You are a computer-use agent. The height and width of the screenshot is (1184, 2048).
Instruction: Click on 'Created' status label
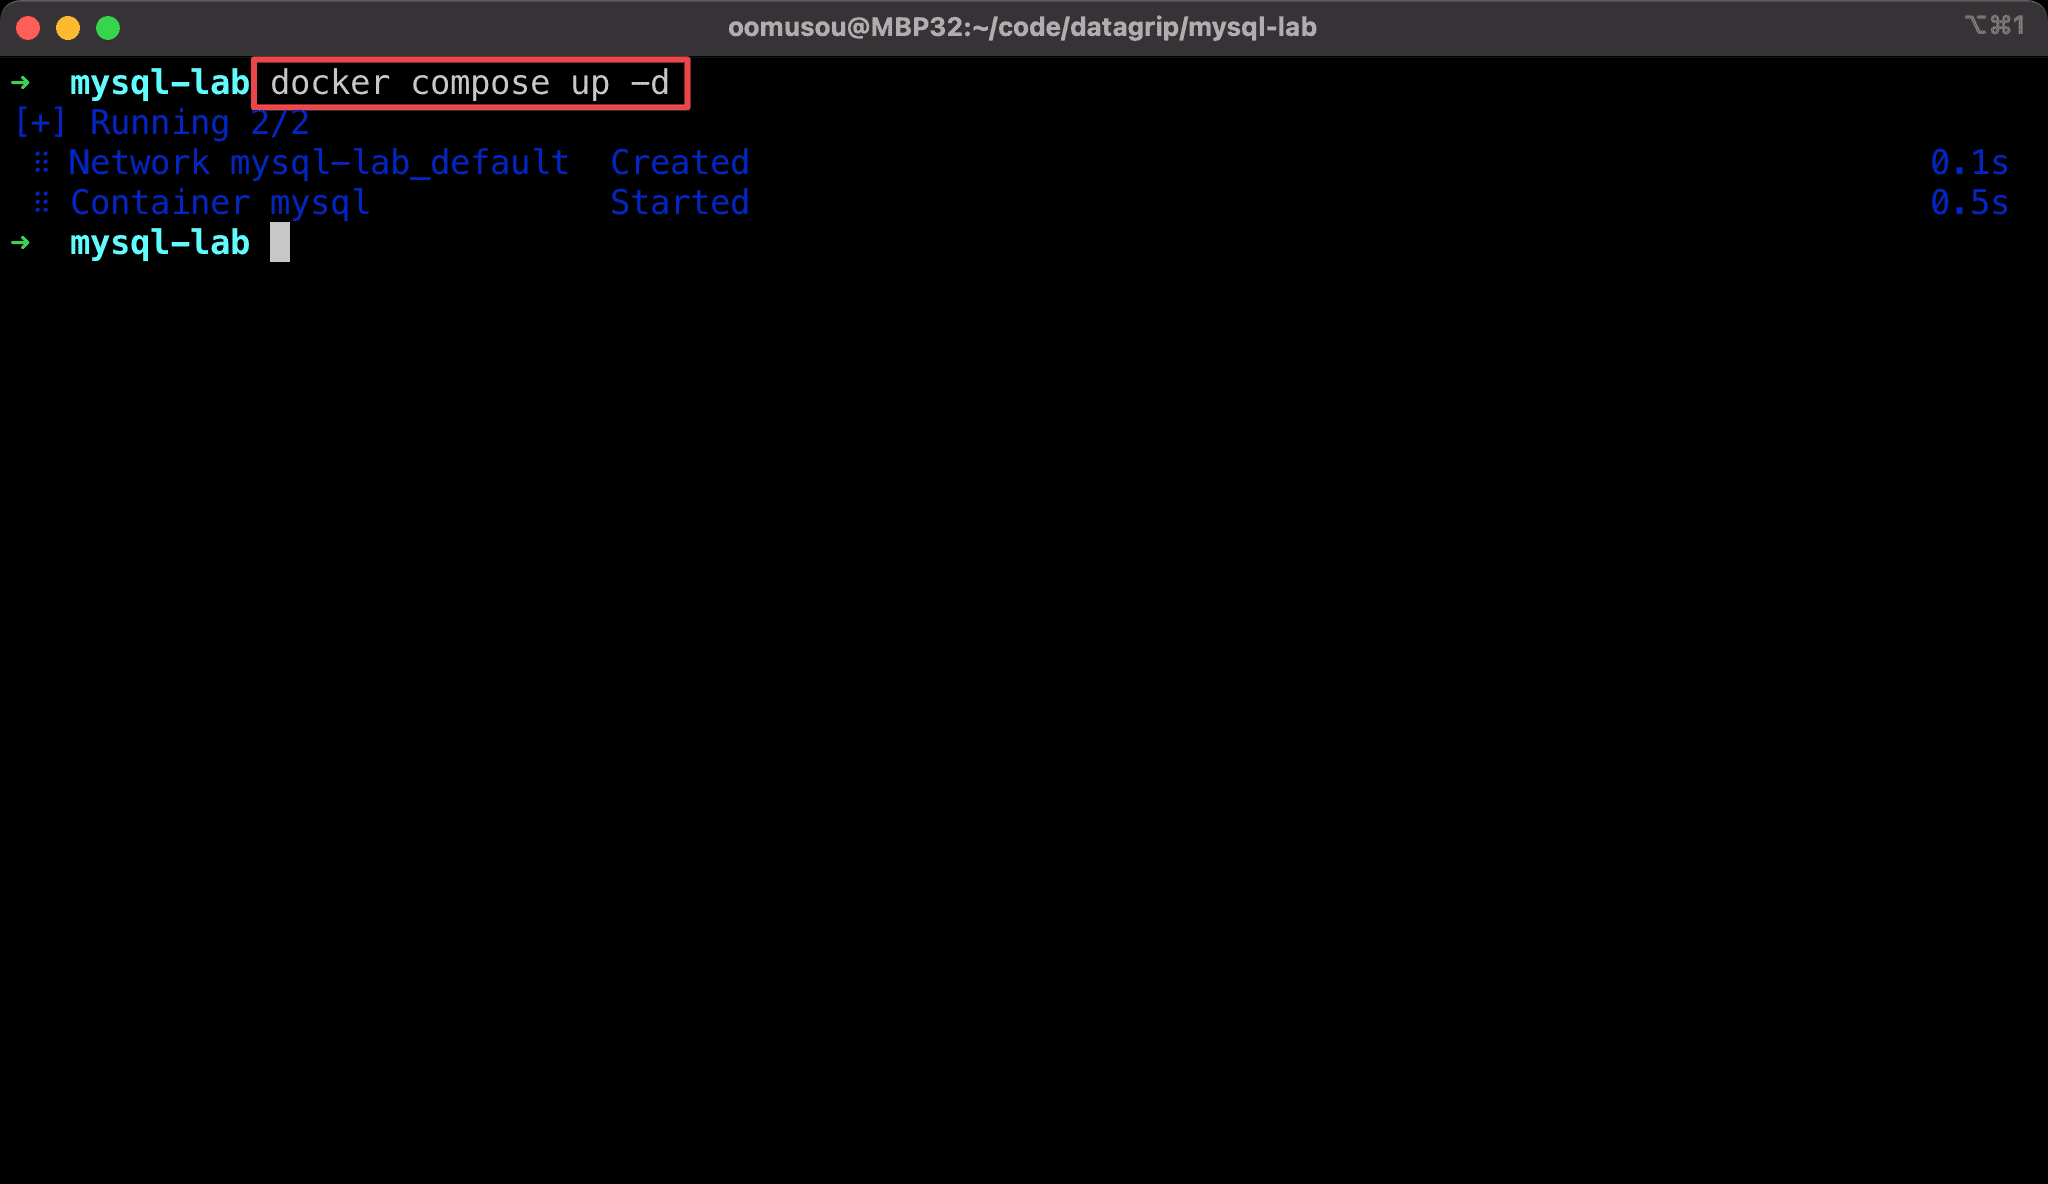coord(677,161)
